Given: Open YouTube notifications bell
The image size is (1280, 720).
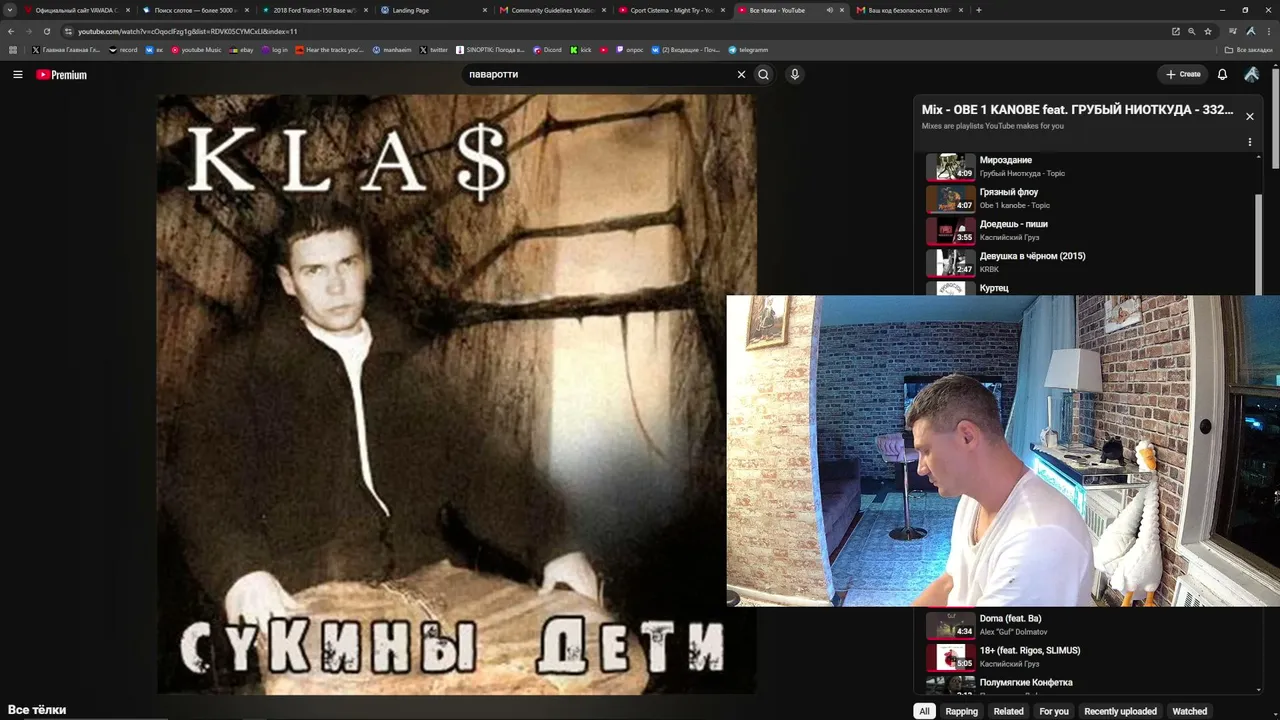Looking at the screenshot, I should tap(1222, 74).
